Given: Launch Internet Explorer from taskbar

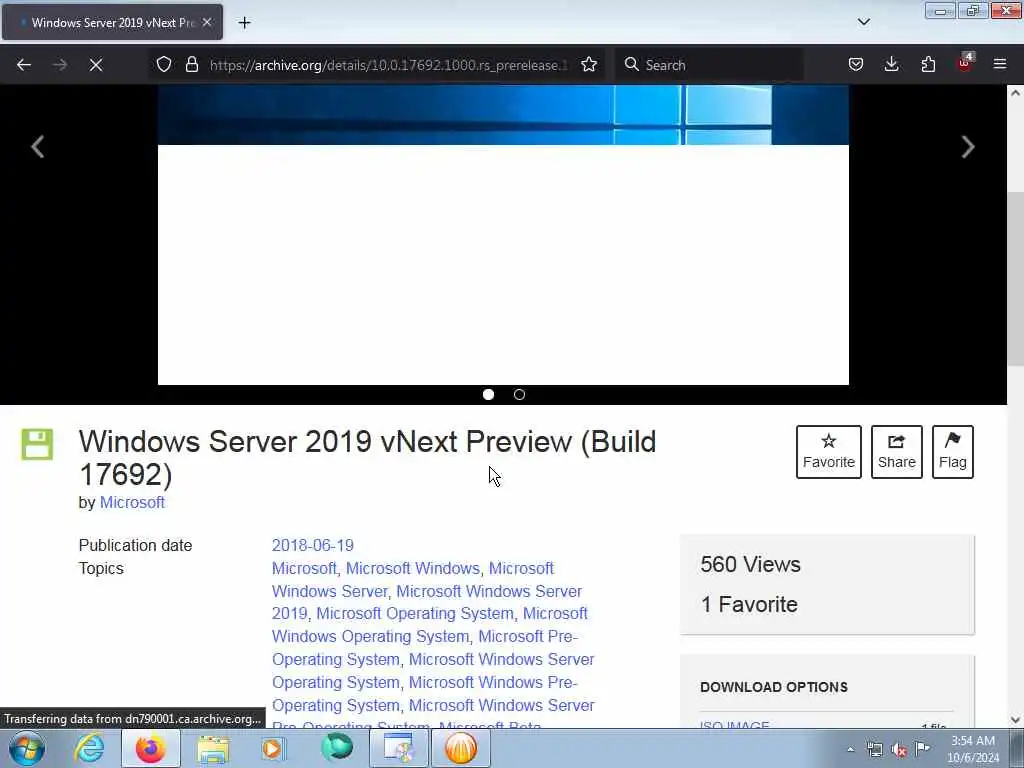Looking at the screenshot, I should [89, 748].
